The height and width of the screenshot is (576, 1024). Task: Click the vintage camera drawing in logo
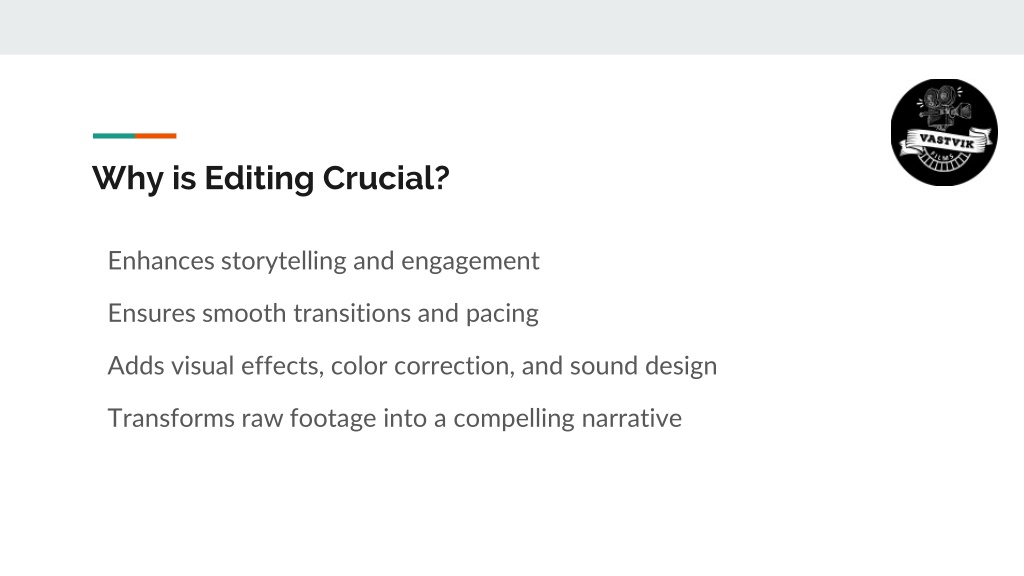[944, 108]
